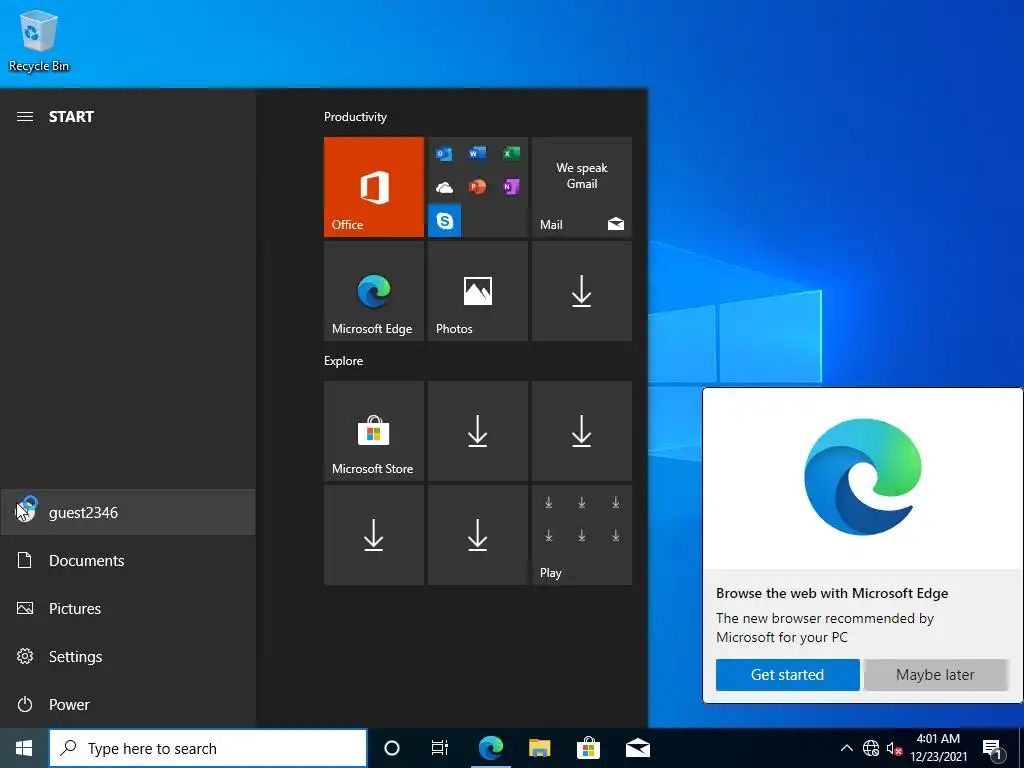Viewport: 1024px width, 768px height.
Task: Launch Skype from the Office apps tile
Action: click(445, 221)
